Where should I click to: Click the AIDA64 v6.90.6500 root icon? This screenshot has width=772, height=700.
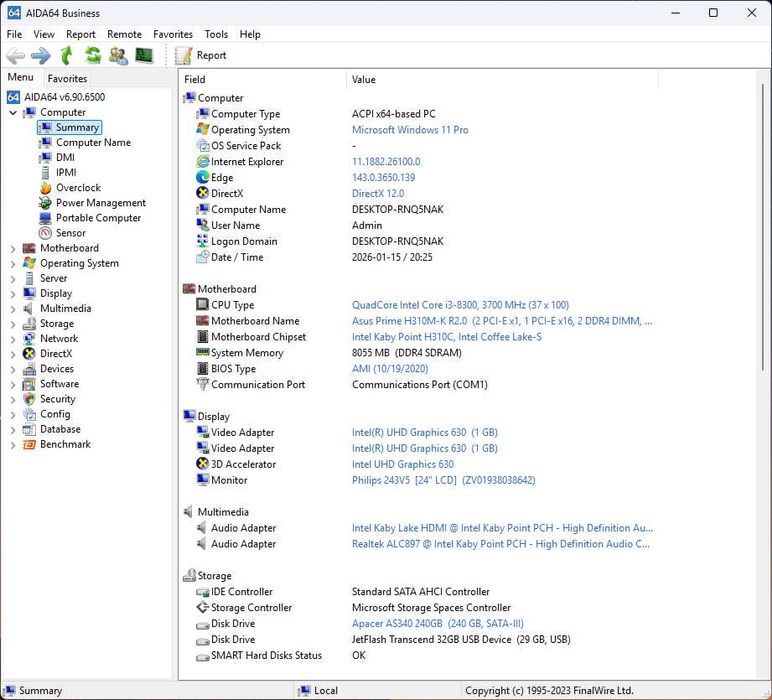[x=13, y=97]
